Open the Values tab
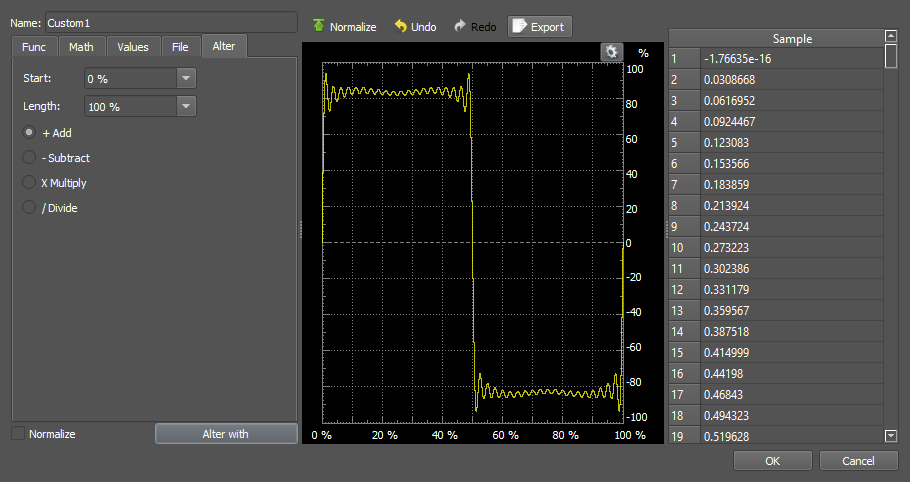 click(133, 47)
